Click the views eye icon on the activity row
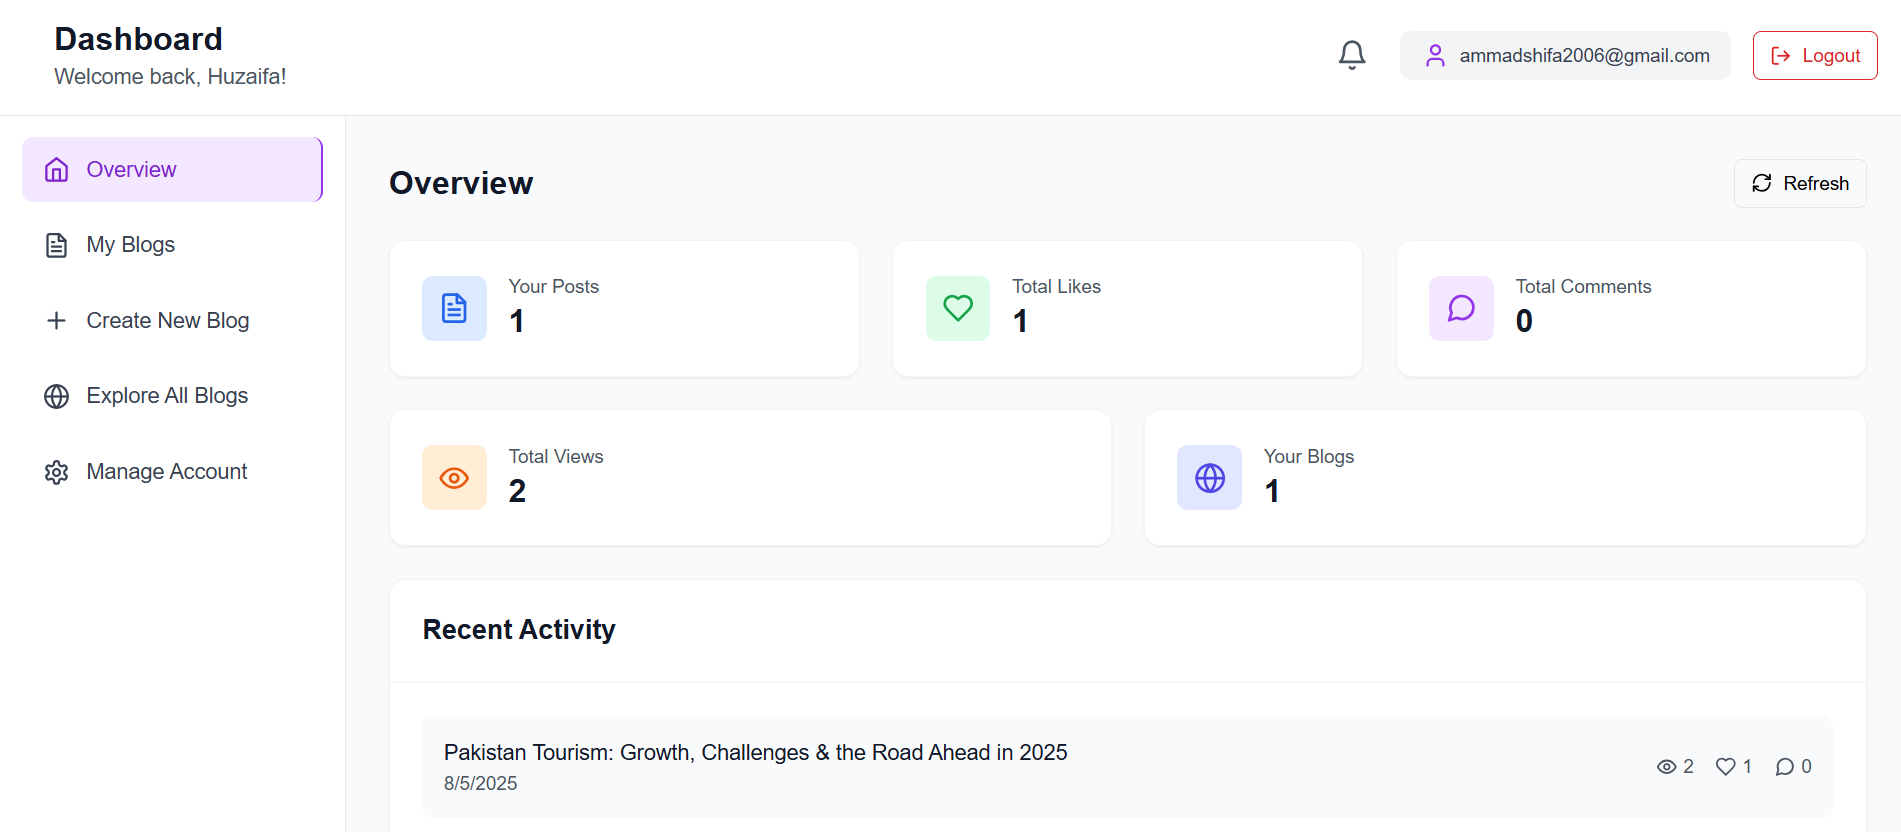The height and width of the screenshot is (832, 1901). pos(1665,766)
